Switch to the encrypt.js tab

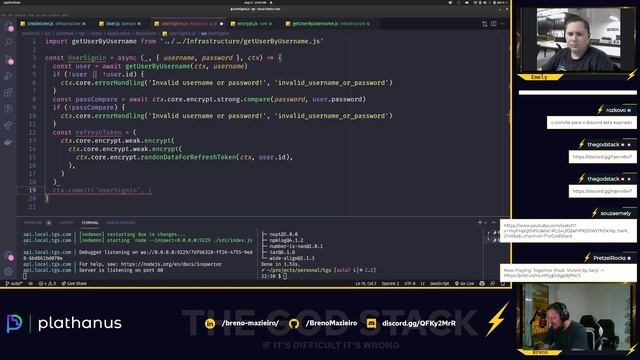[251, 24]
